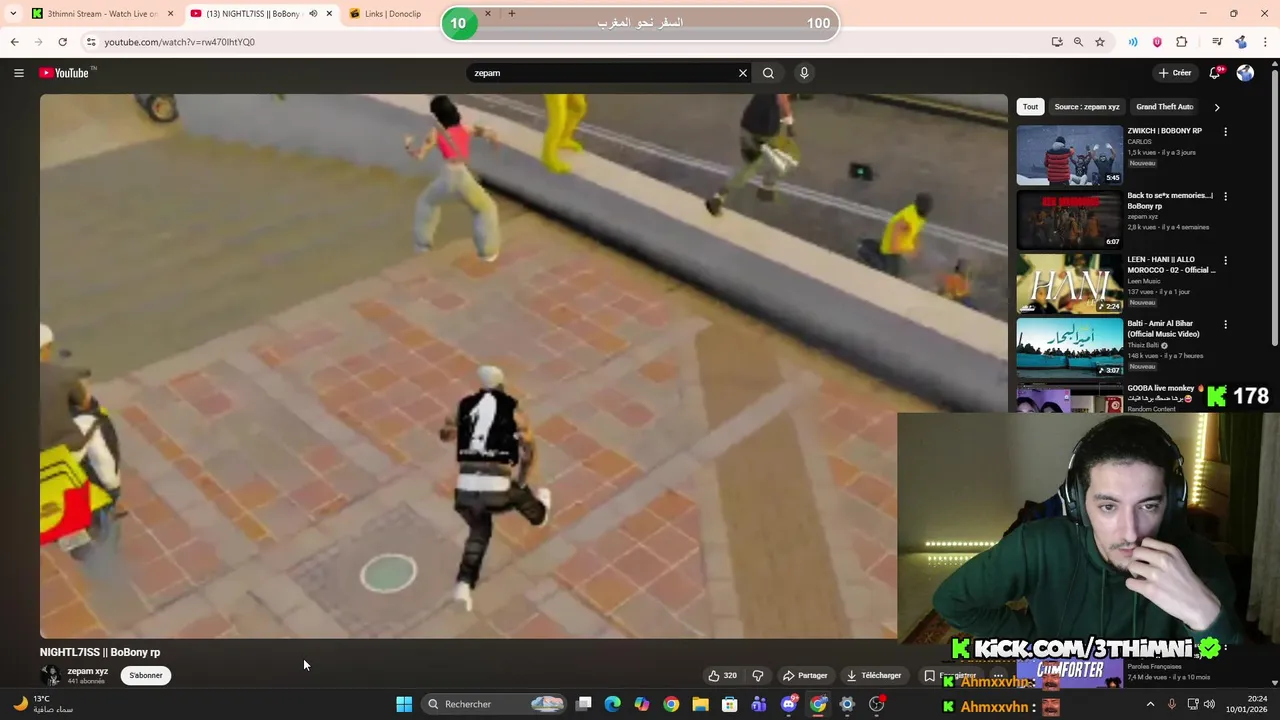Open the YouTube account avatar menu
Viewport: 1280px width, 720px height.
1245,73
